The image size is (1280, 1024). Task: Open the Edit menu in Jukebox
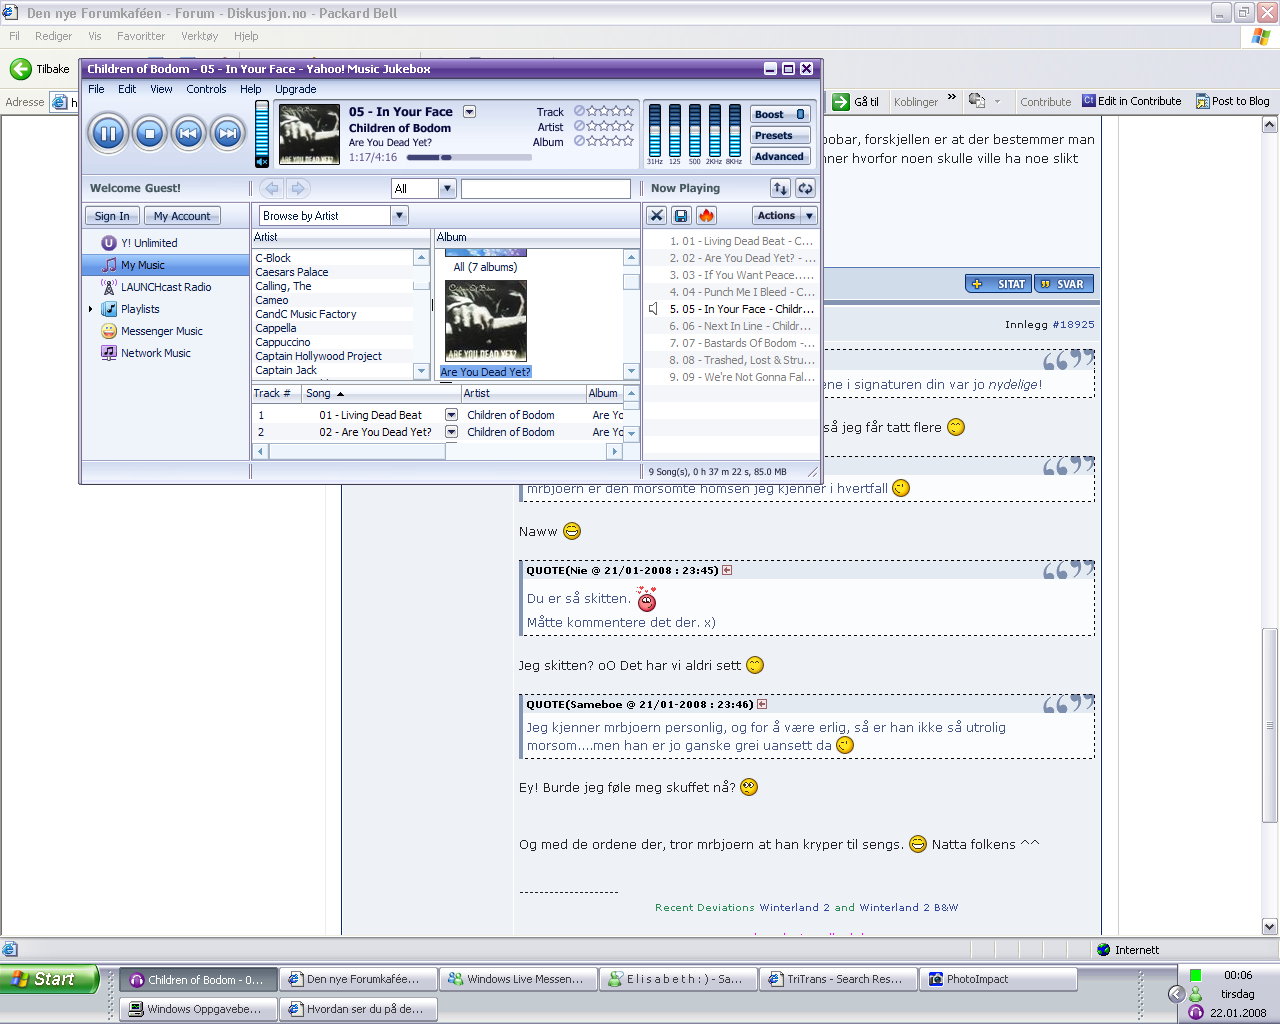click(127, 89)
